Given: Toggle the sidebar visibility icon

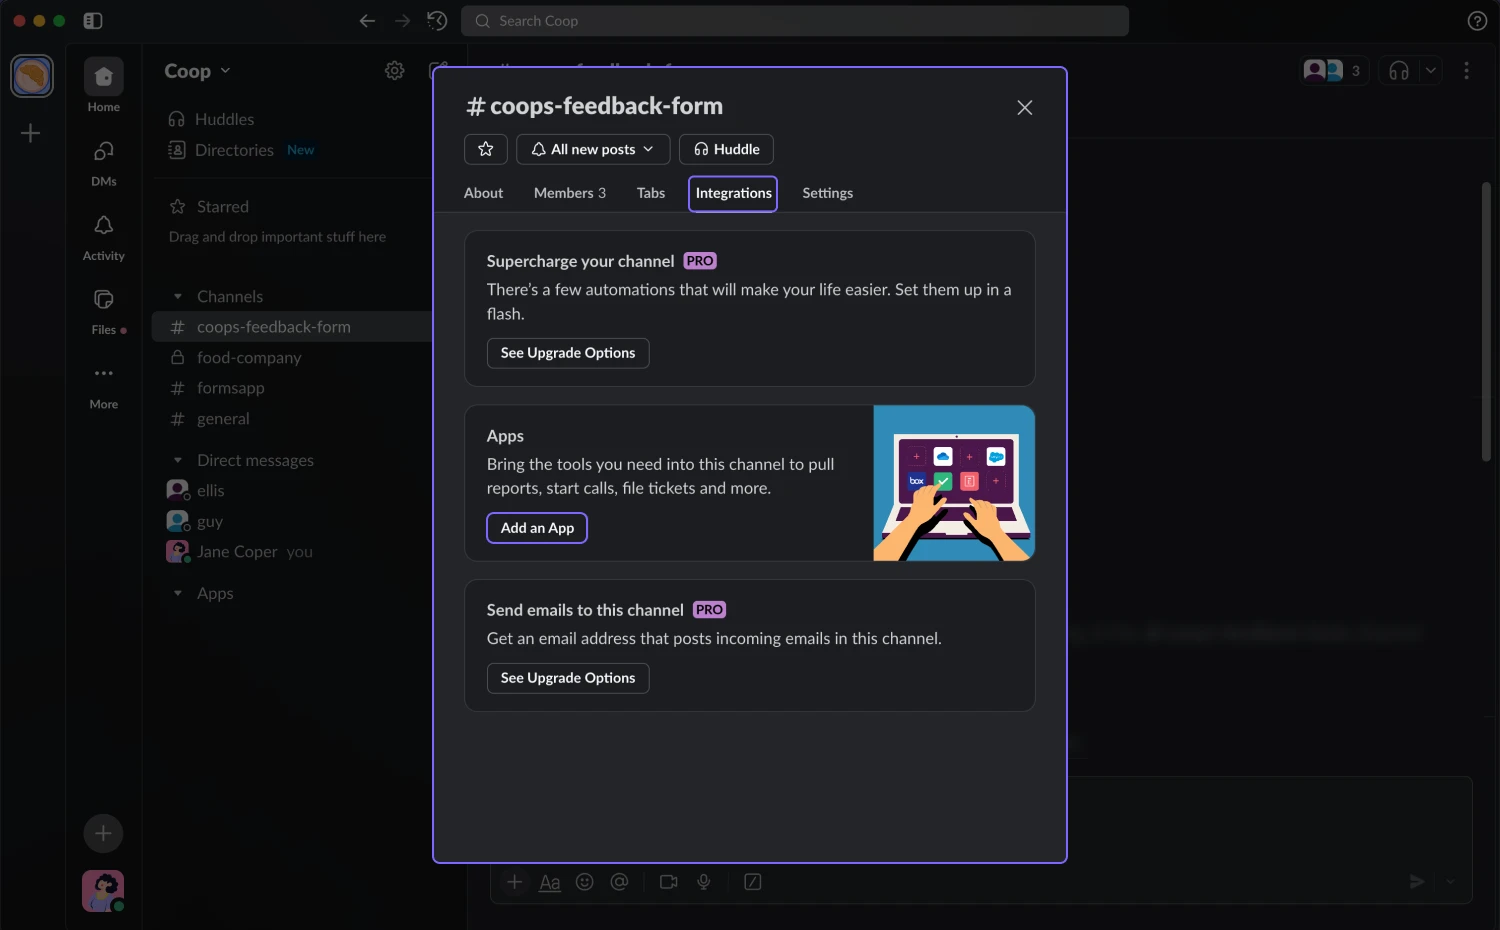Looking at the screenshot, I should coord(92,20).
